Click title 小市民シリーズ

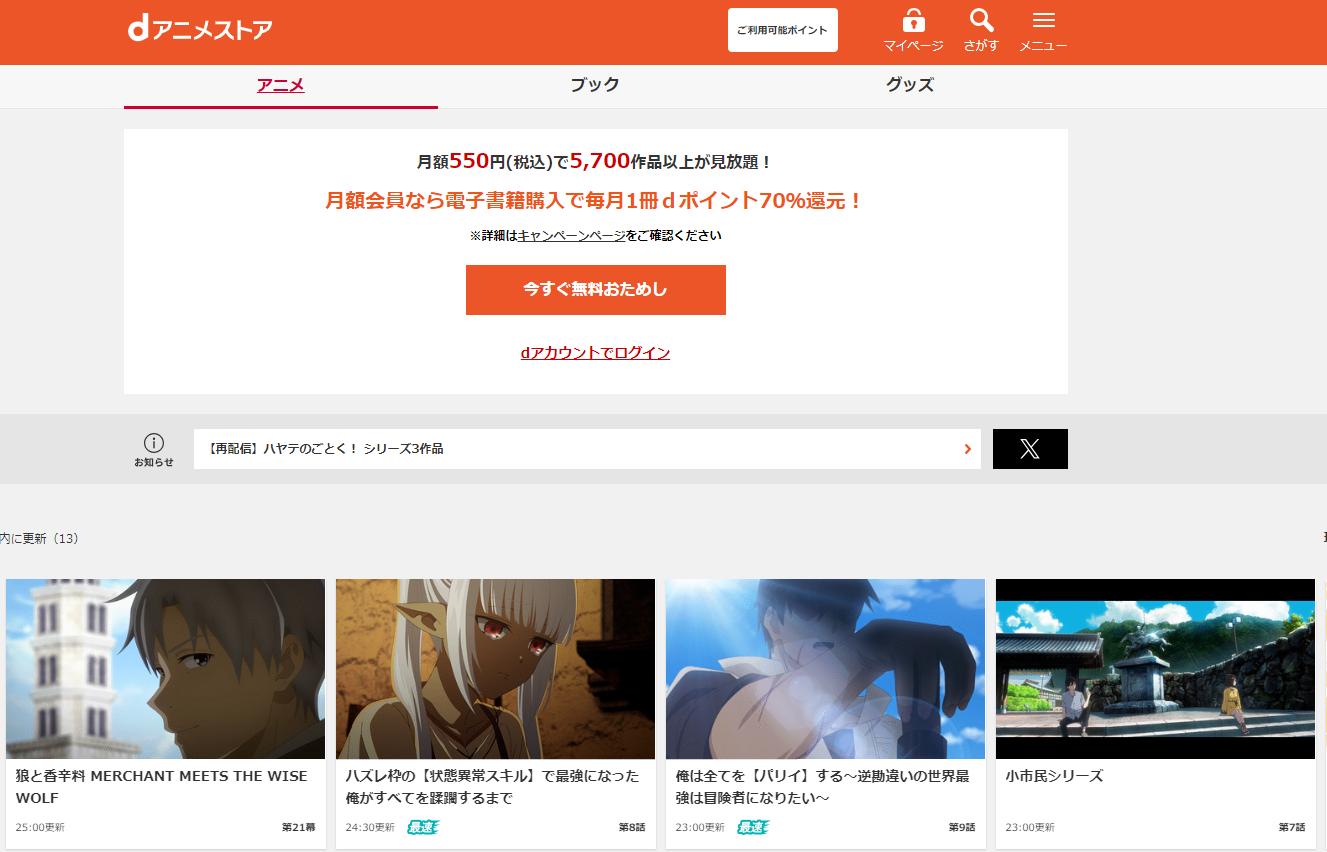(x=1054, y=776)
